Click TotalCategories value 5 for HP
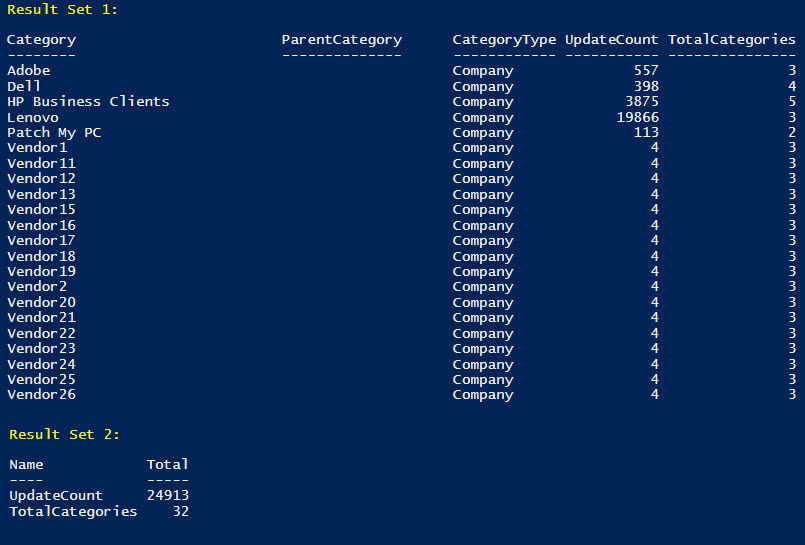805x545 pixels. (x=792, y=101)
